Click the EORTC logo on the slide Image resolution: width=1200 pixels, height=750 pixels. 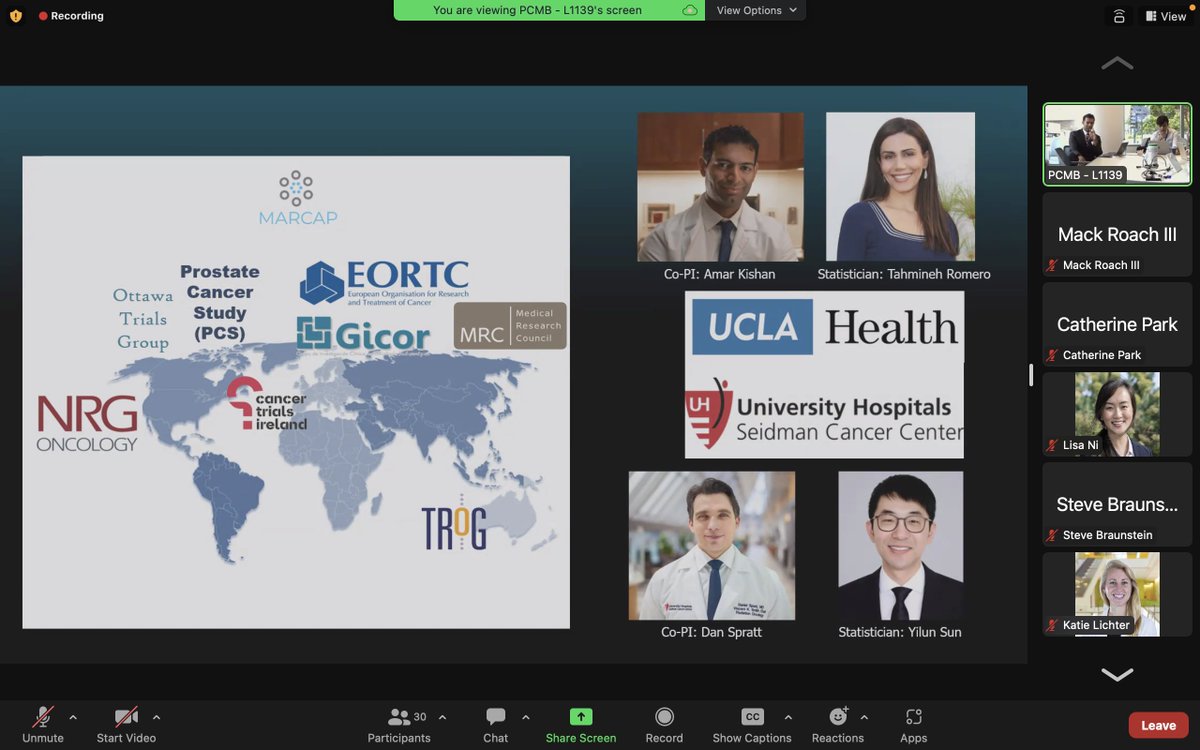(x=384, y=283)
